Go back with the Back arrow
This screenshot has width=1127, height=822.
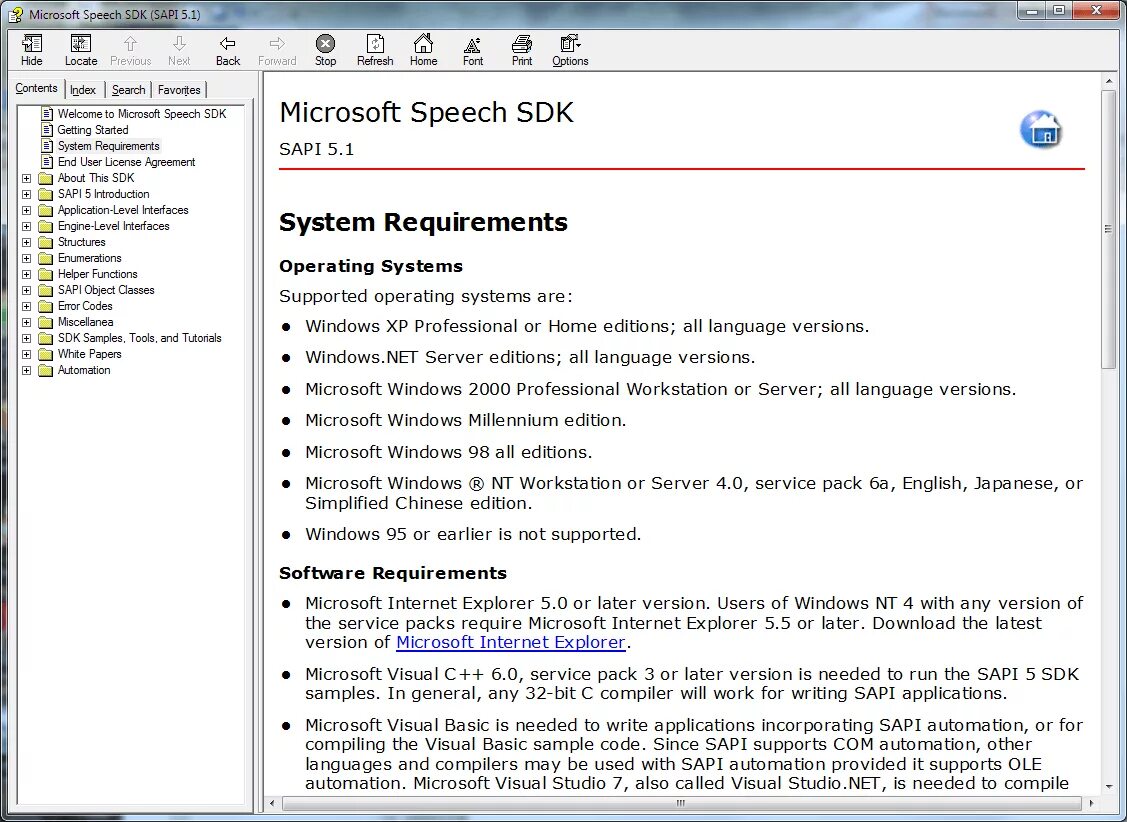(x=228, y=50)
